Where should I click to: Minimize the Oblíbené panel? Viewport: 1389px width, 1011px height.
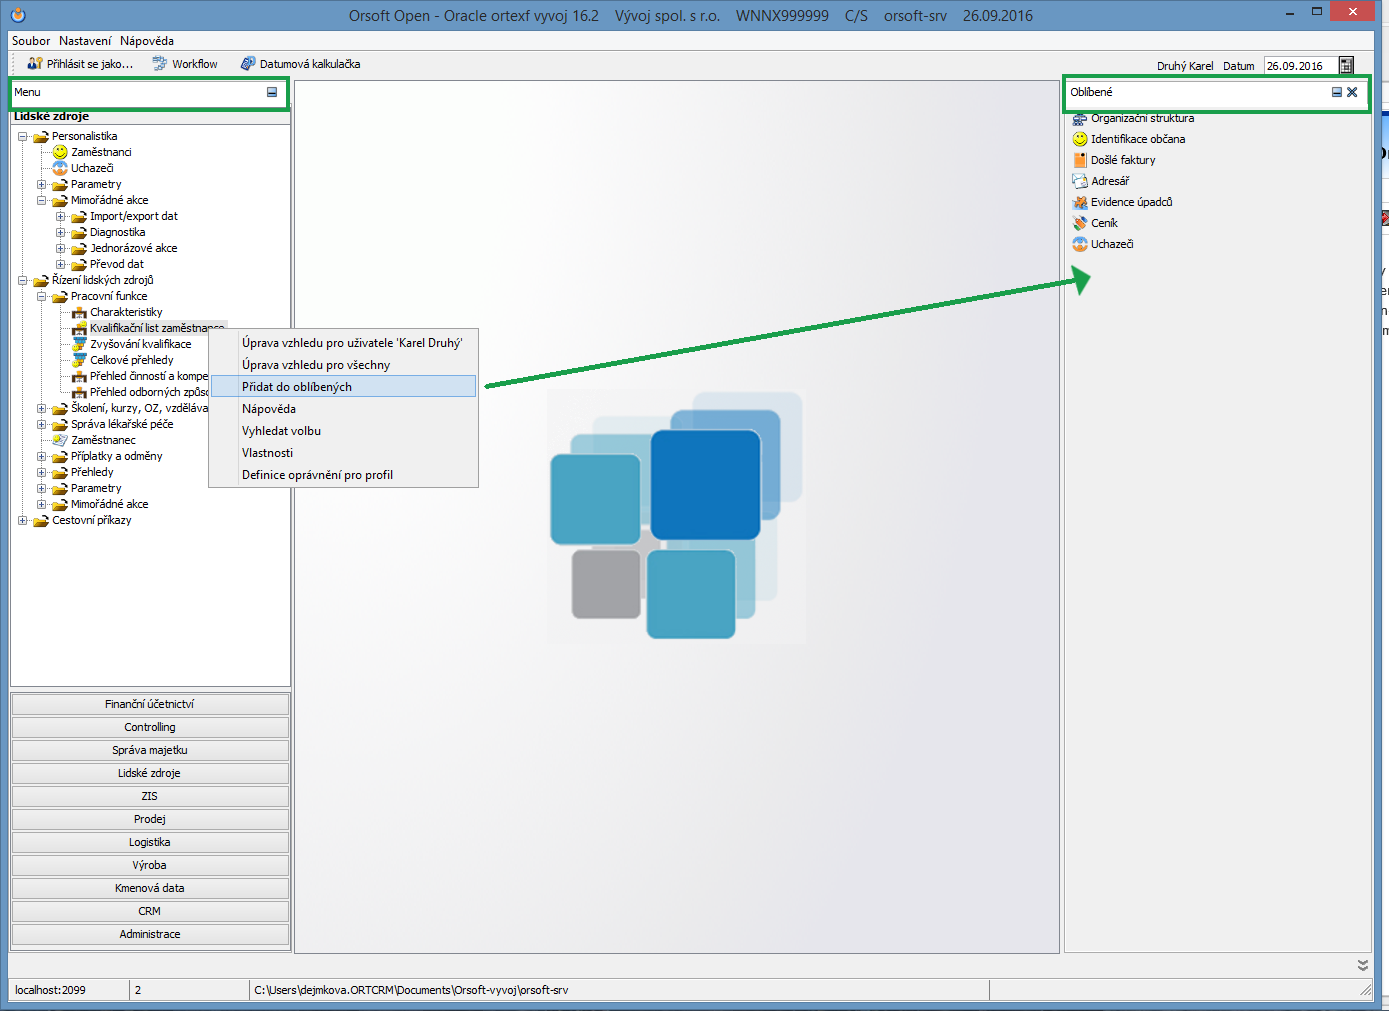click(x=1337, y=92)
